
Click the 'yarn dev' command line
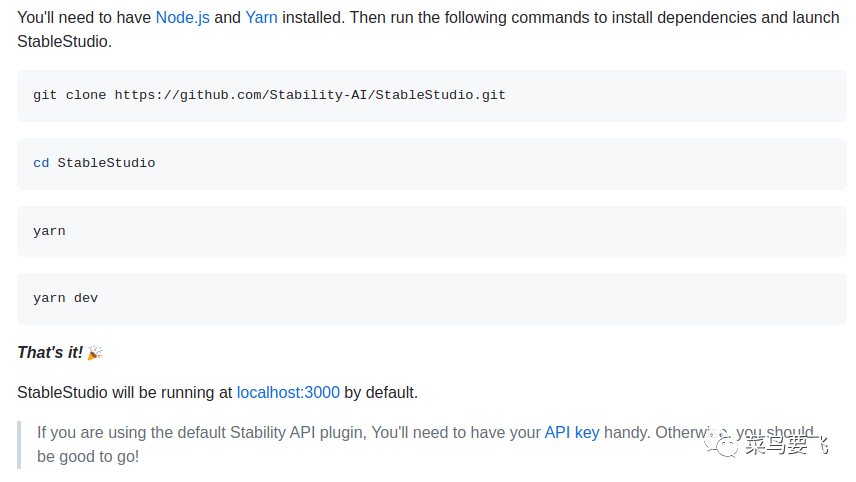(66, 298)
